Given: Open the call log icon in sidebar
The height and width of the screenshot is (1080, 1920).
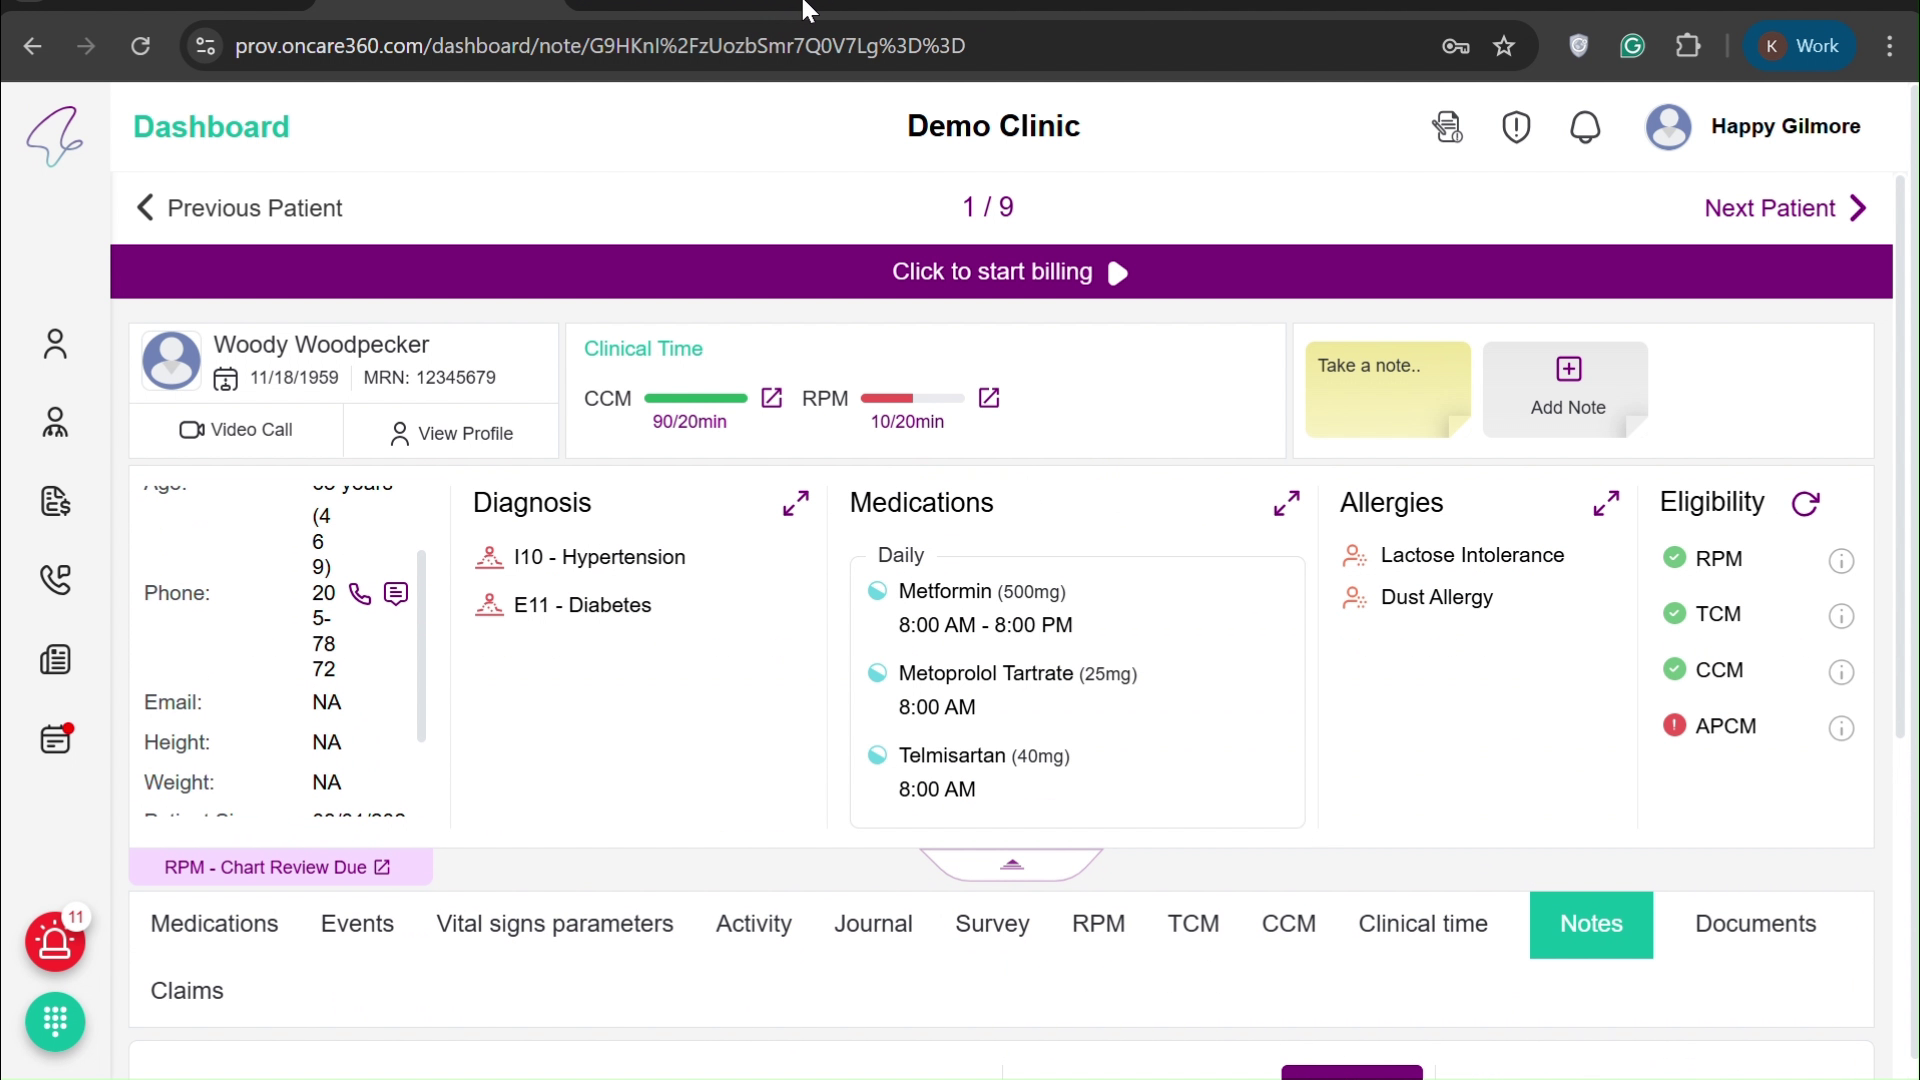Looking at the screenshot, I should pos(56,580).
